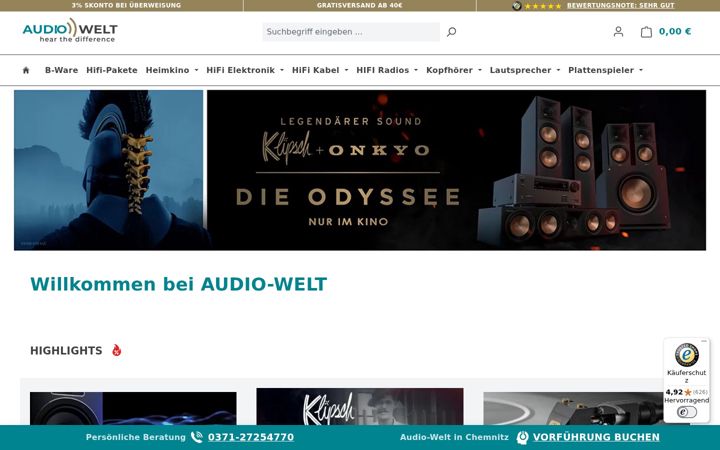The height and width of the screenshot is (450, 720).
Task: Open the Klipsch Onkyo Die Odyssee banner
Action: tap(456, 170)
